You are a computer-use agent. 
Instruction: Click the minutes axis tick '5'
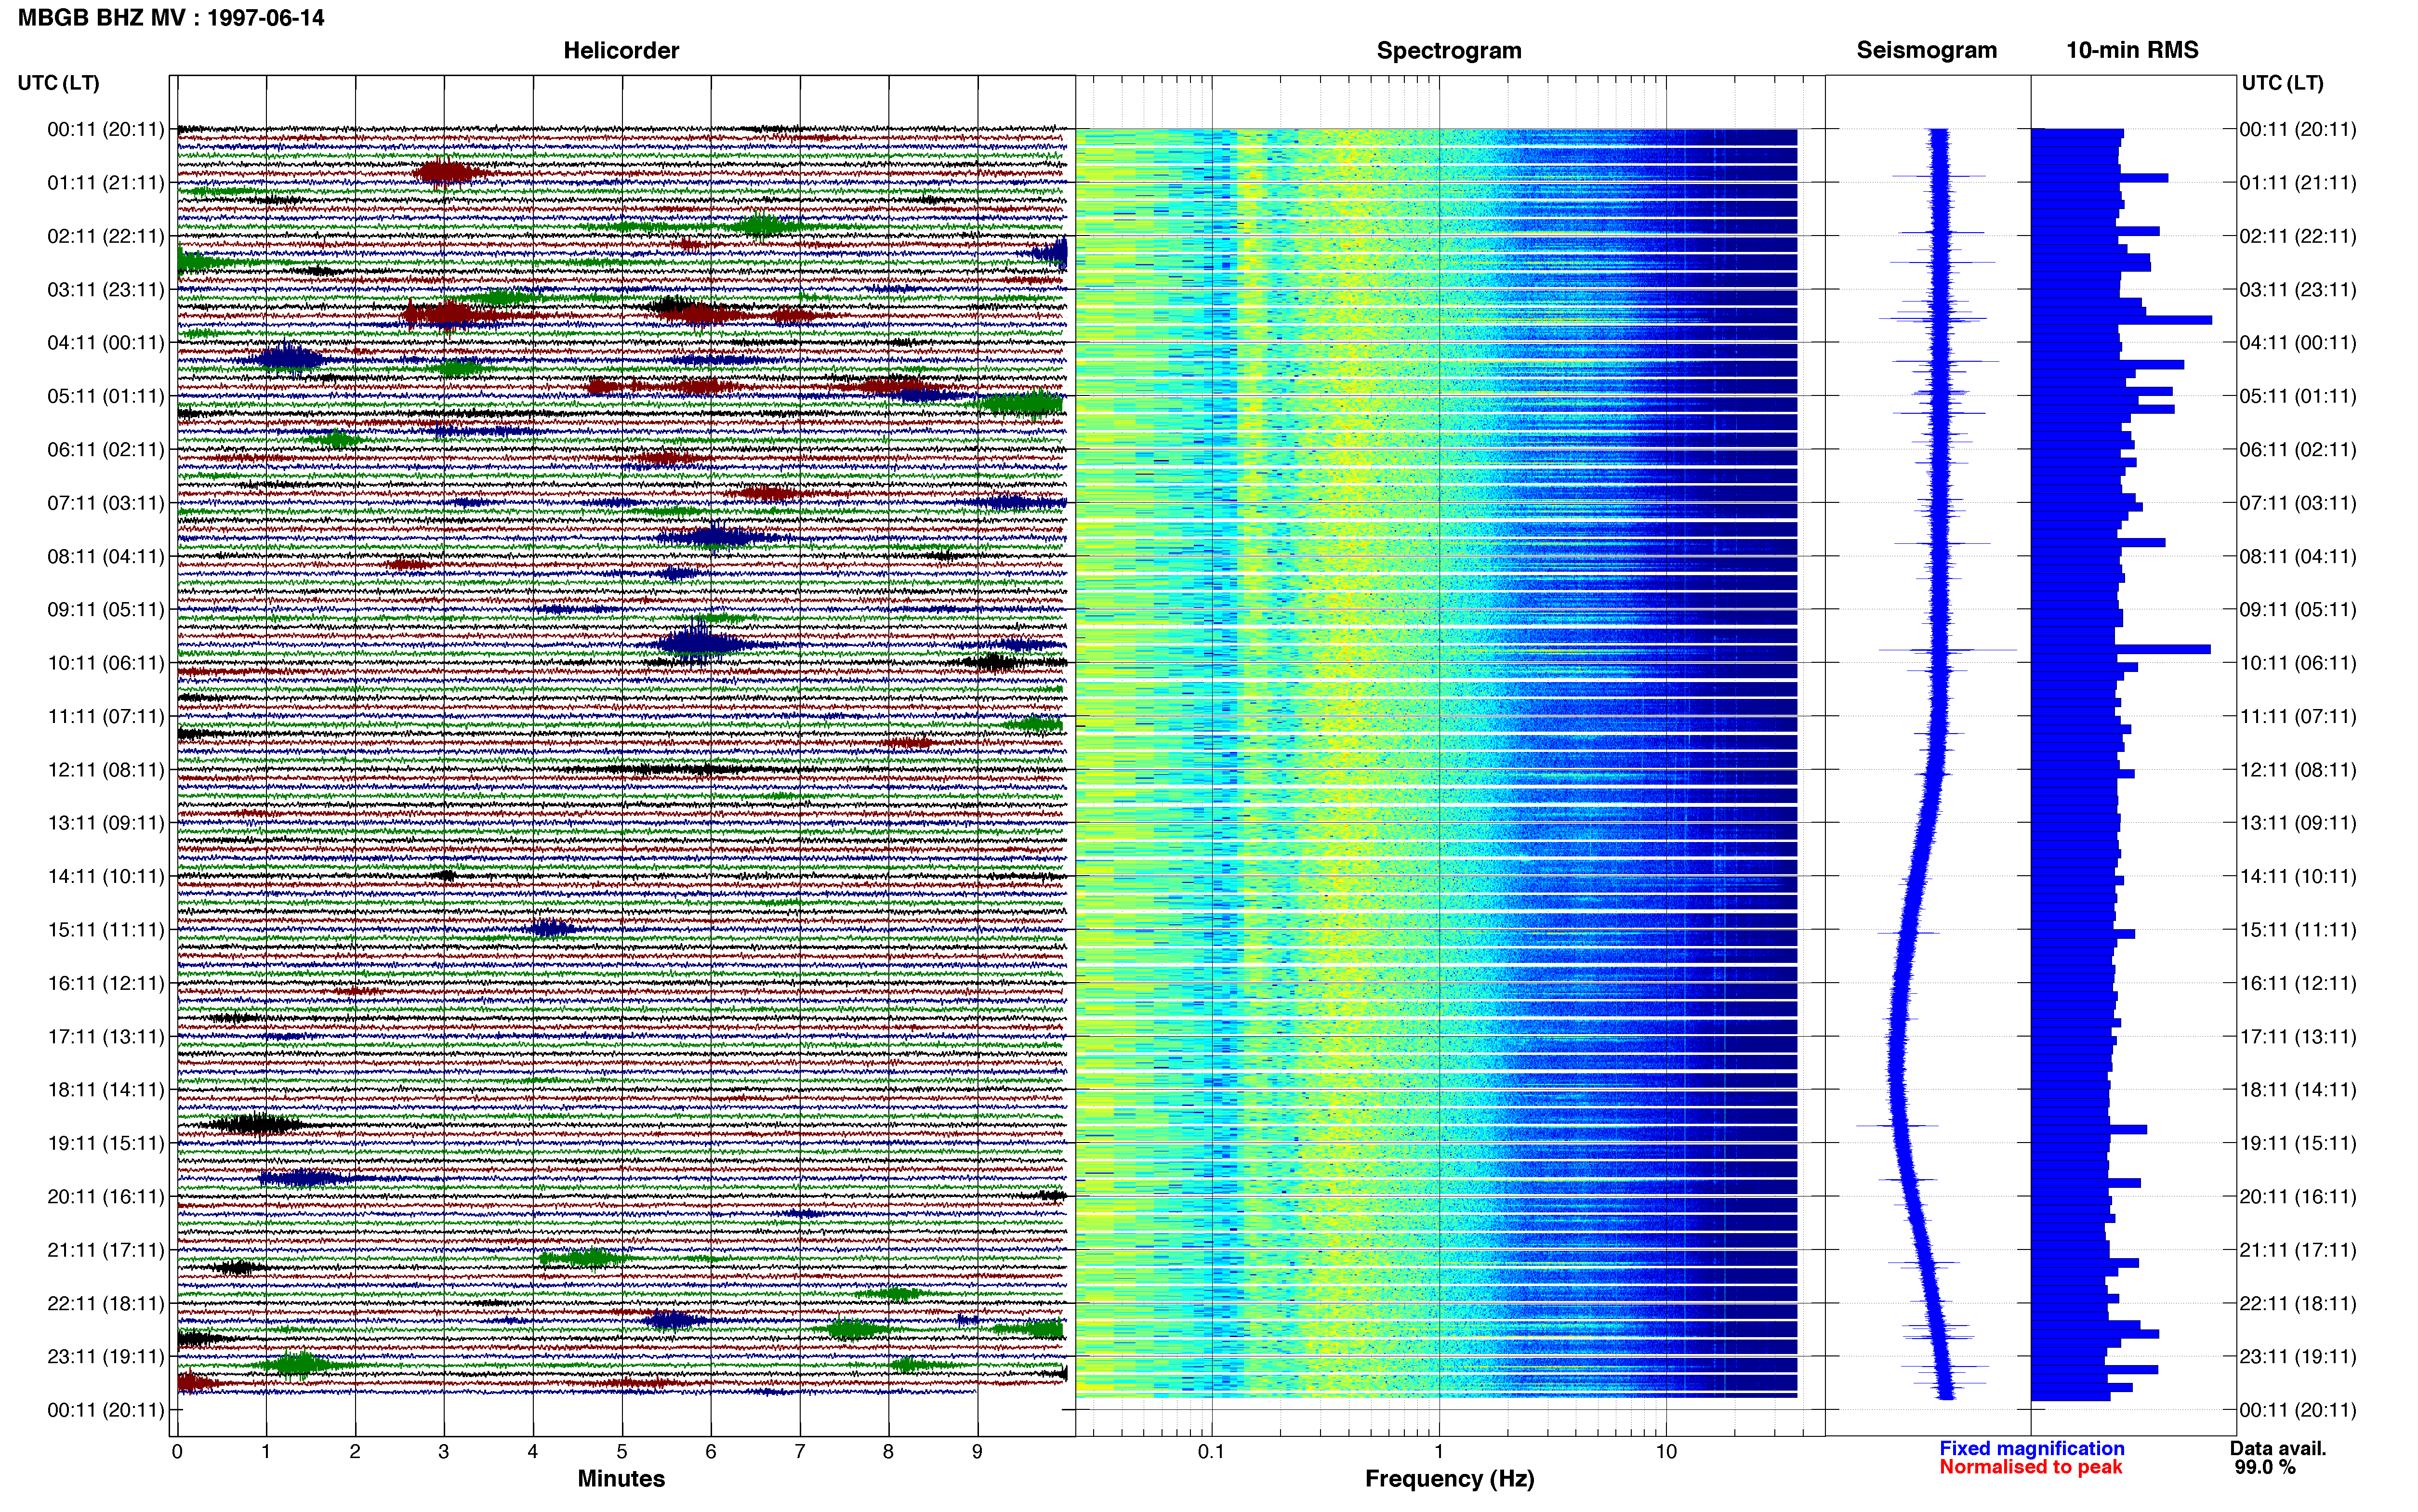[x=622, y=1452]
